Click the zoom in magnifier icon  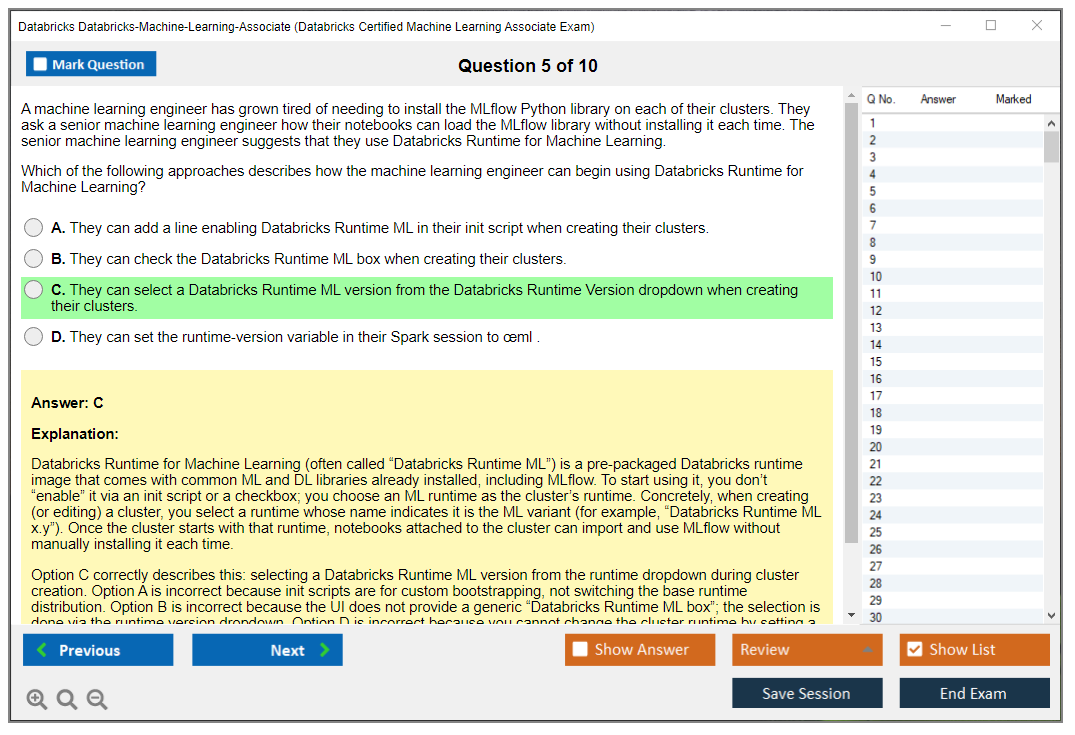click(x=37, y=699)
